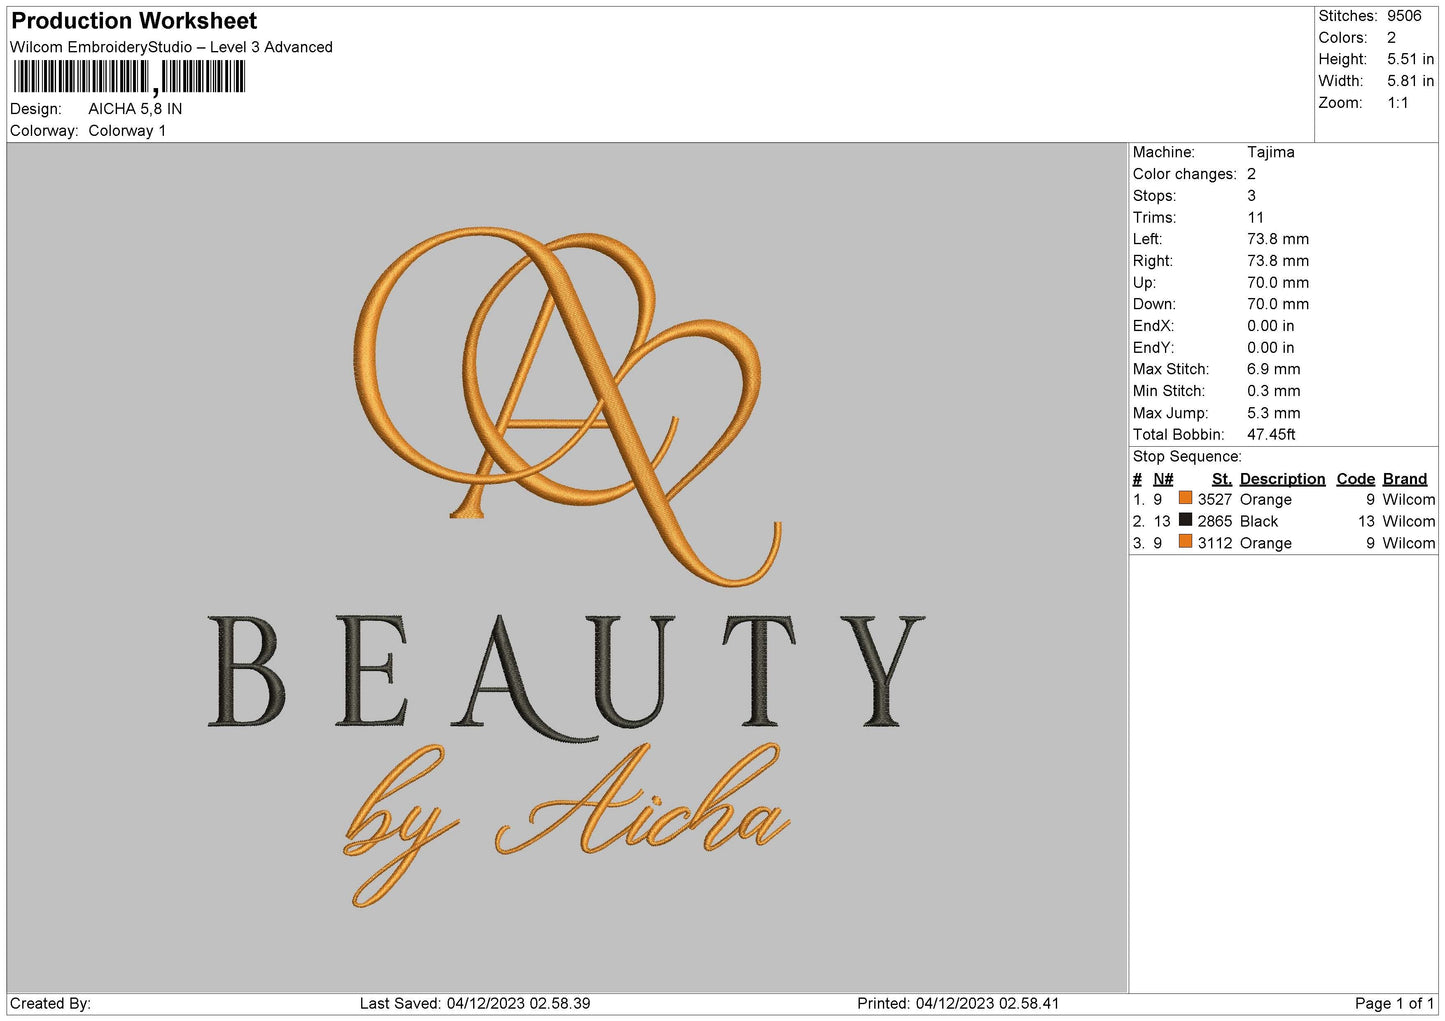Click the 'Code' column header
This screenshot has width=1445, height=1021.
(1355, 479)
